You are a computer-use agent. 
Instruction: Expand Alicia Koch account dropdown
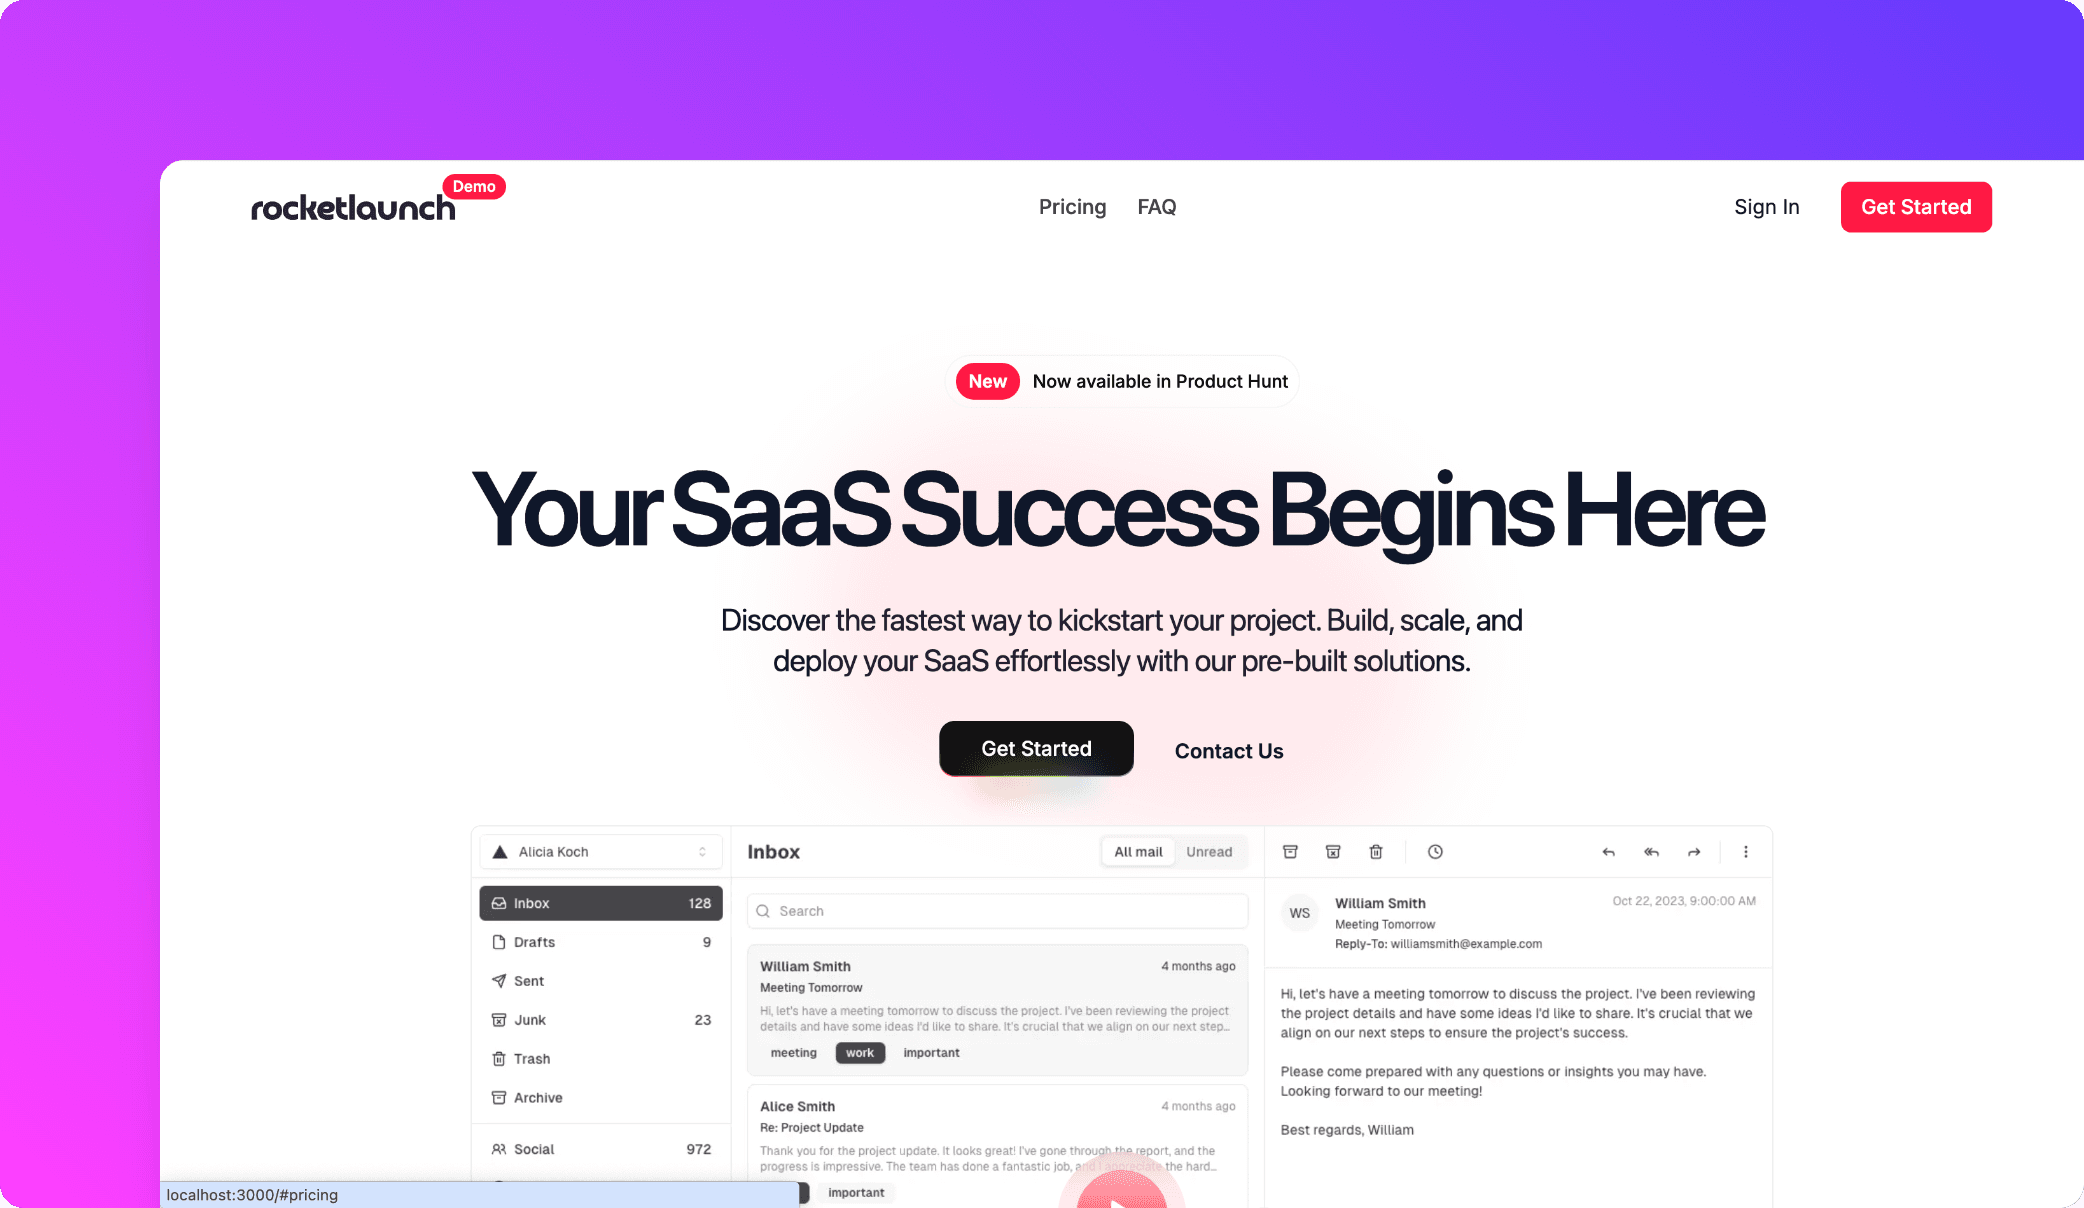coord(703,850)
